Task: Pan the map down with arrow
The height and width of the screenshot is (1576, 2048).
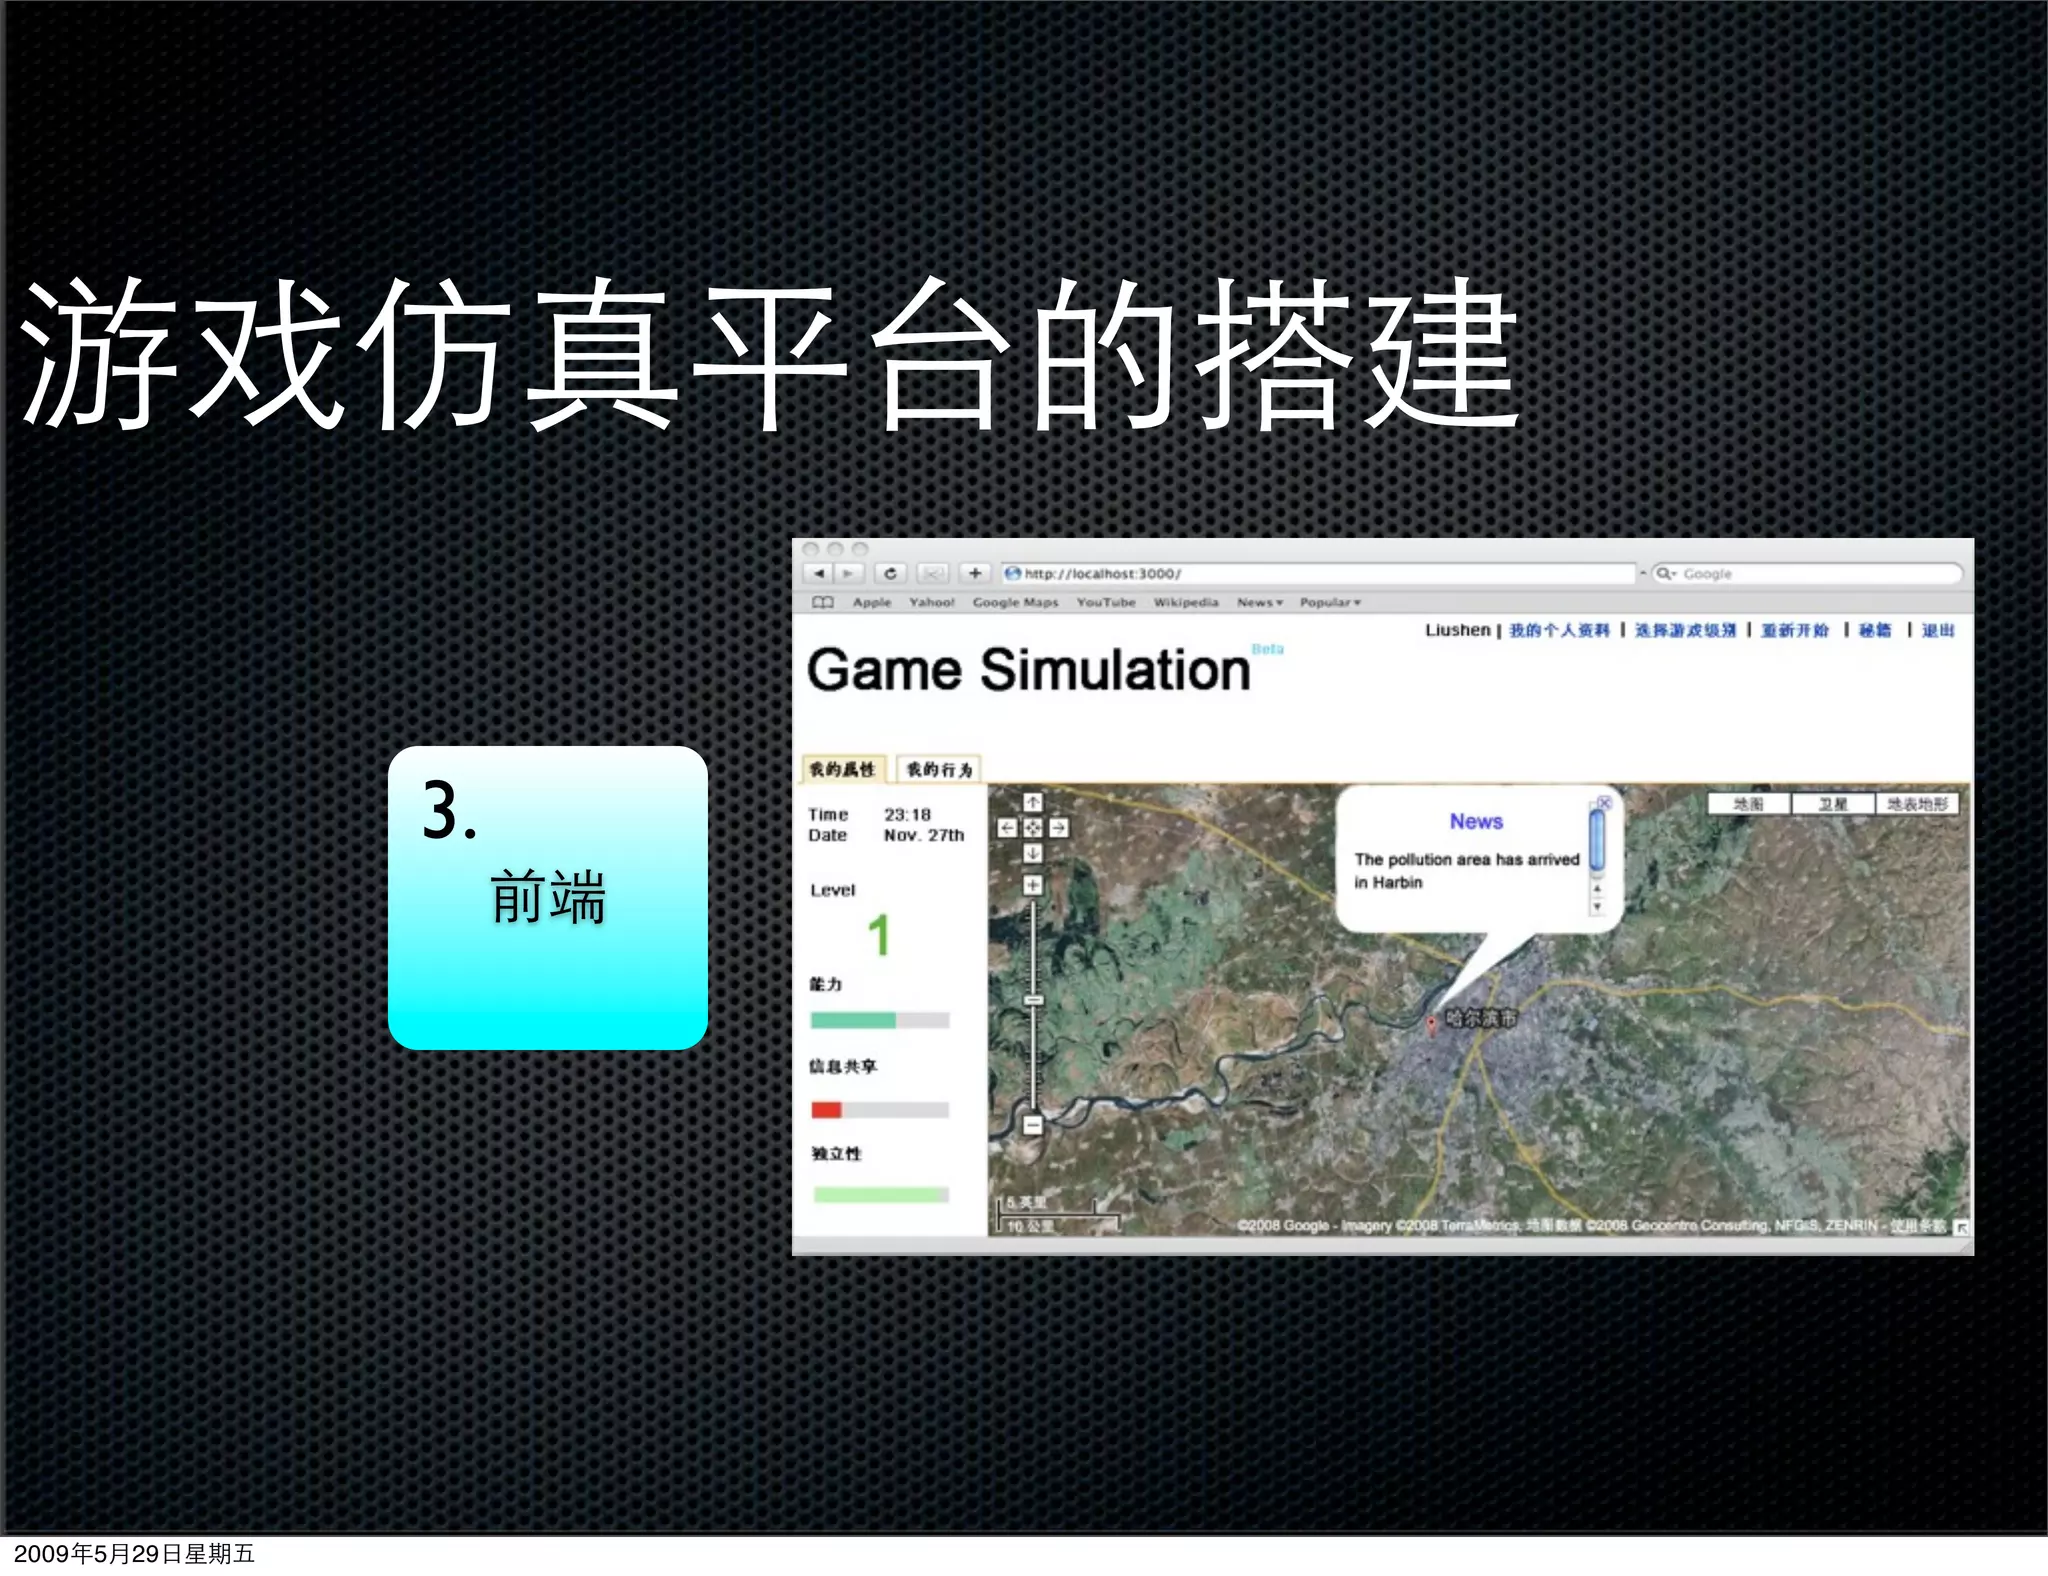Action: pyautogui.click(x=1033, y=853)
